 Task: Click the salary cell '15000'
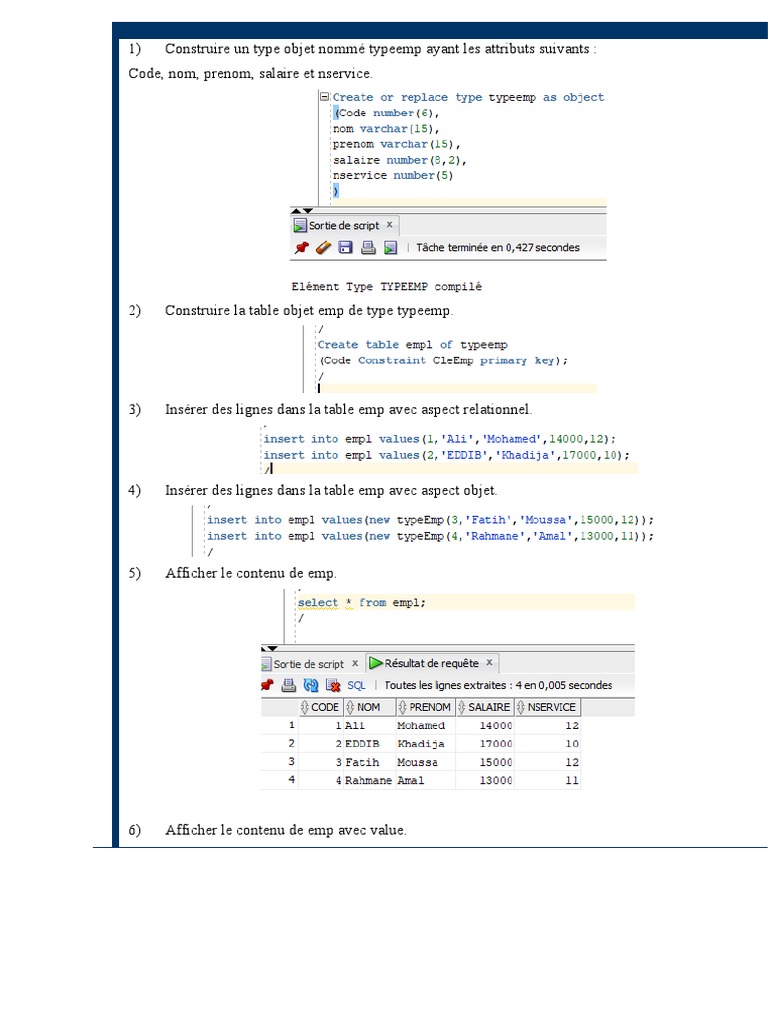[x=485, y=762]
